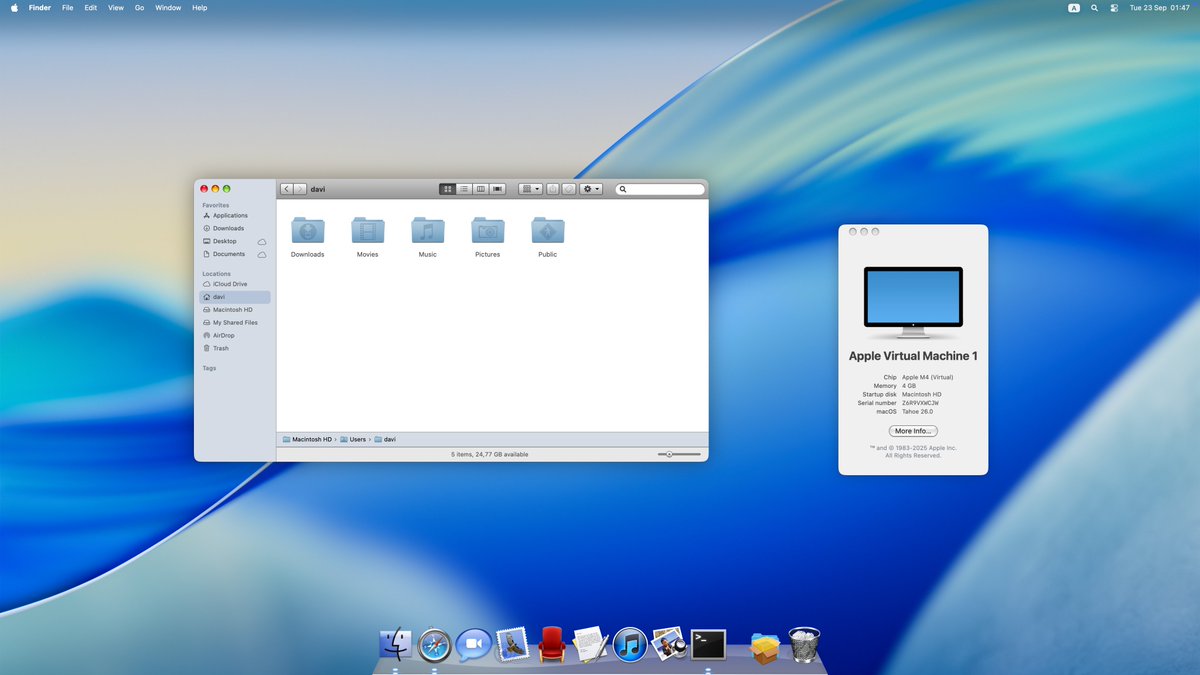Open the Edit menu

pyautogui.click(x=91, y=7)
